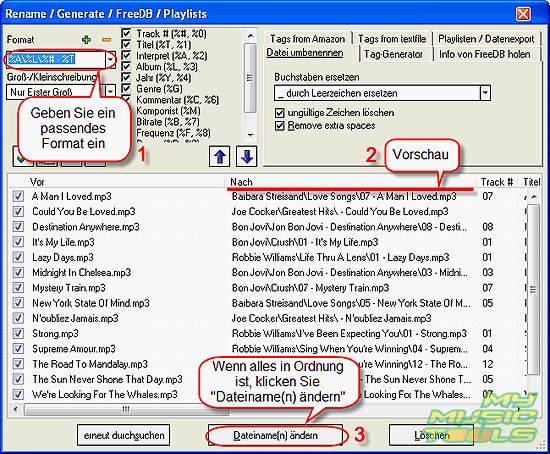Uncheck file Destination Anywhere.mp3
The height and width of the screenshot is (454, 550).
(18, 227)
